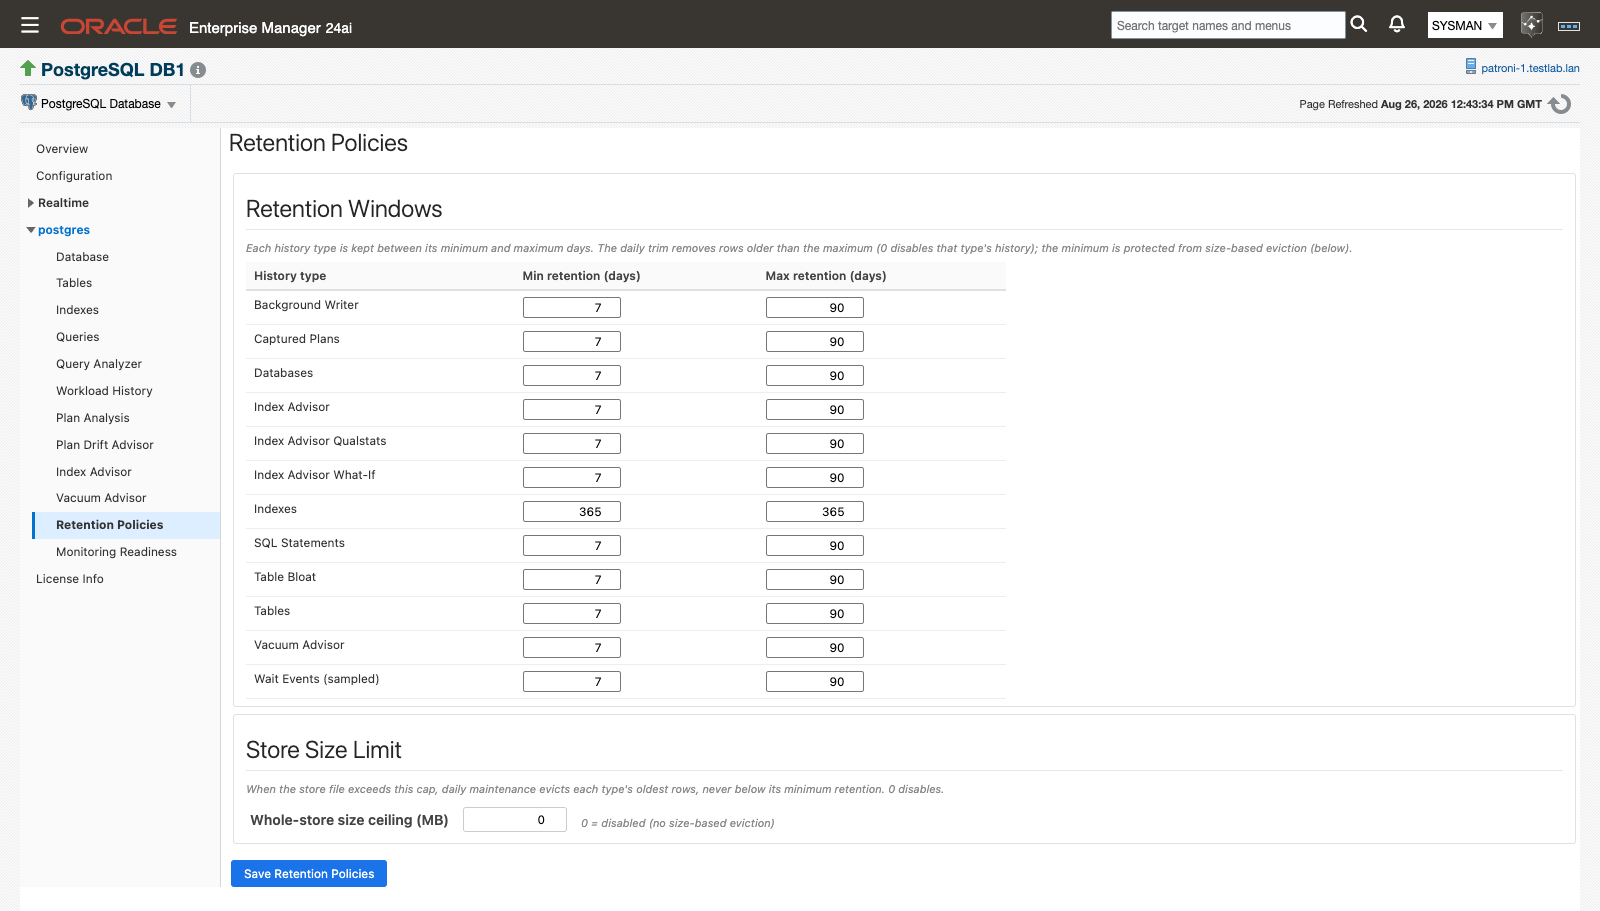Open Workload History page

tap(104, 391)
